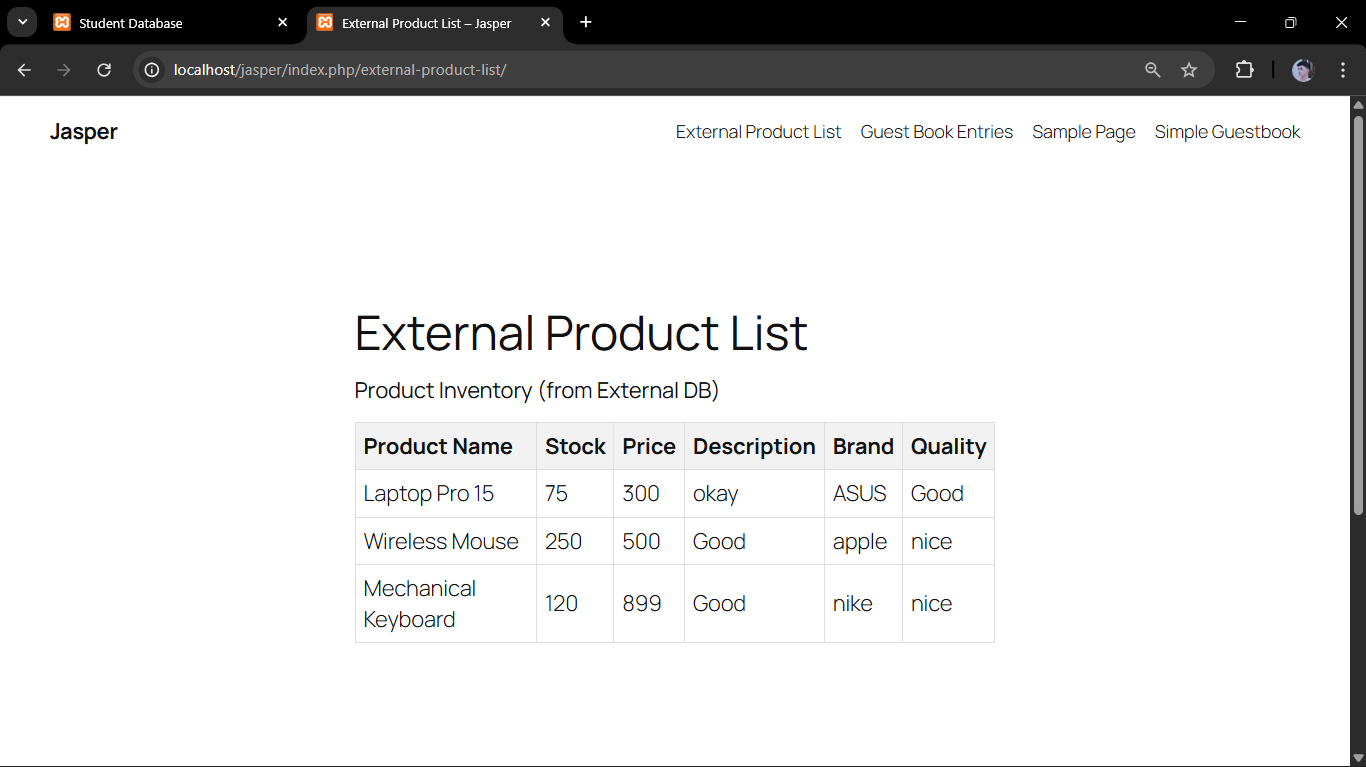Select the External Product List browser tab

point(425,23)
